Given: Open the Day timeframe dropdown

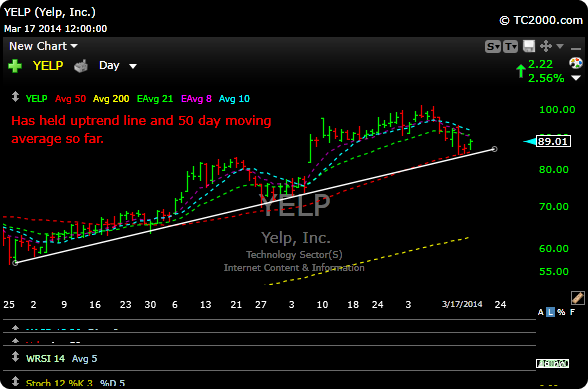Looking at the screenshot, I should point(118,66).
